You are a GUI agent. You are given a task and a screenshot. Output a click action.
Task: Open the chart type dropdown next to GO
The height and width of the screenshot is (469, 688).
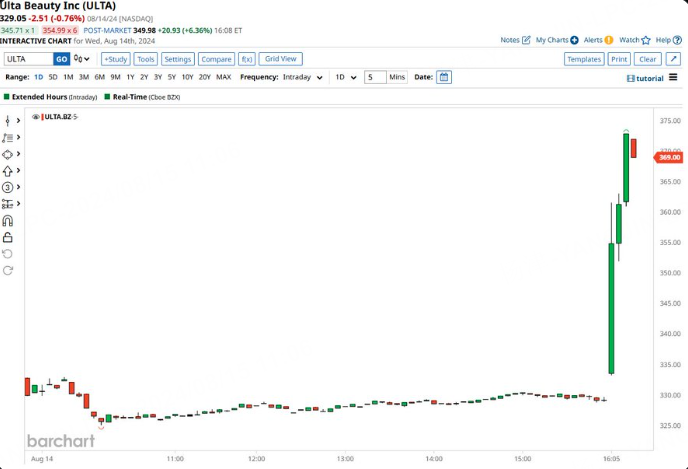coord(82,59)
